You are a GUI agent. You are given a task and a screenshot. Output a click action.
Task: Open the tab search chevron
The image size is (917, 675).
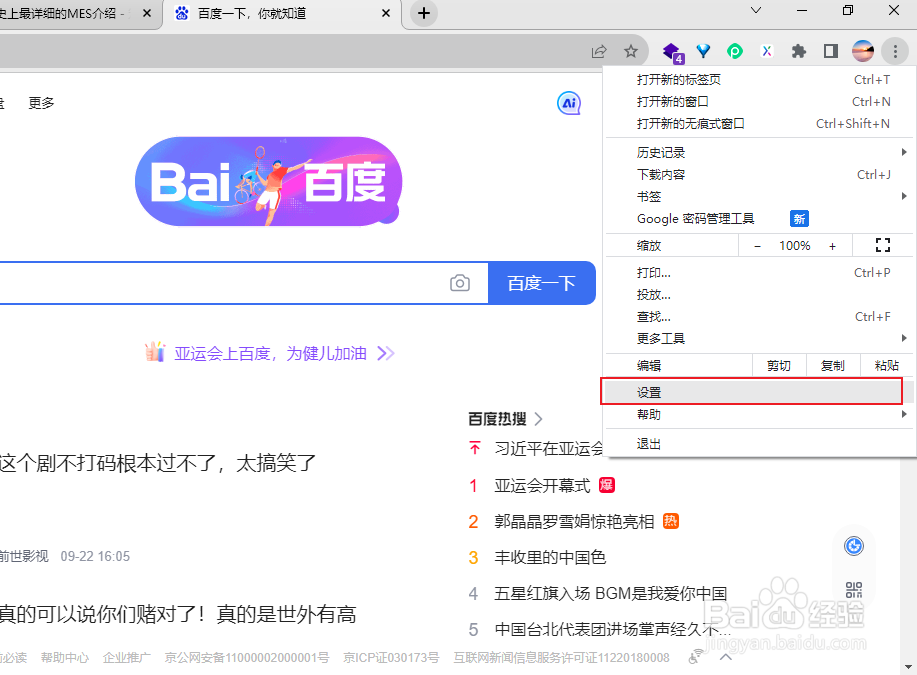756,10
